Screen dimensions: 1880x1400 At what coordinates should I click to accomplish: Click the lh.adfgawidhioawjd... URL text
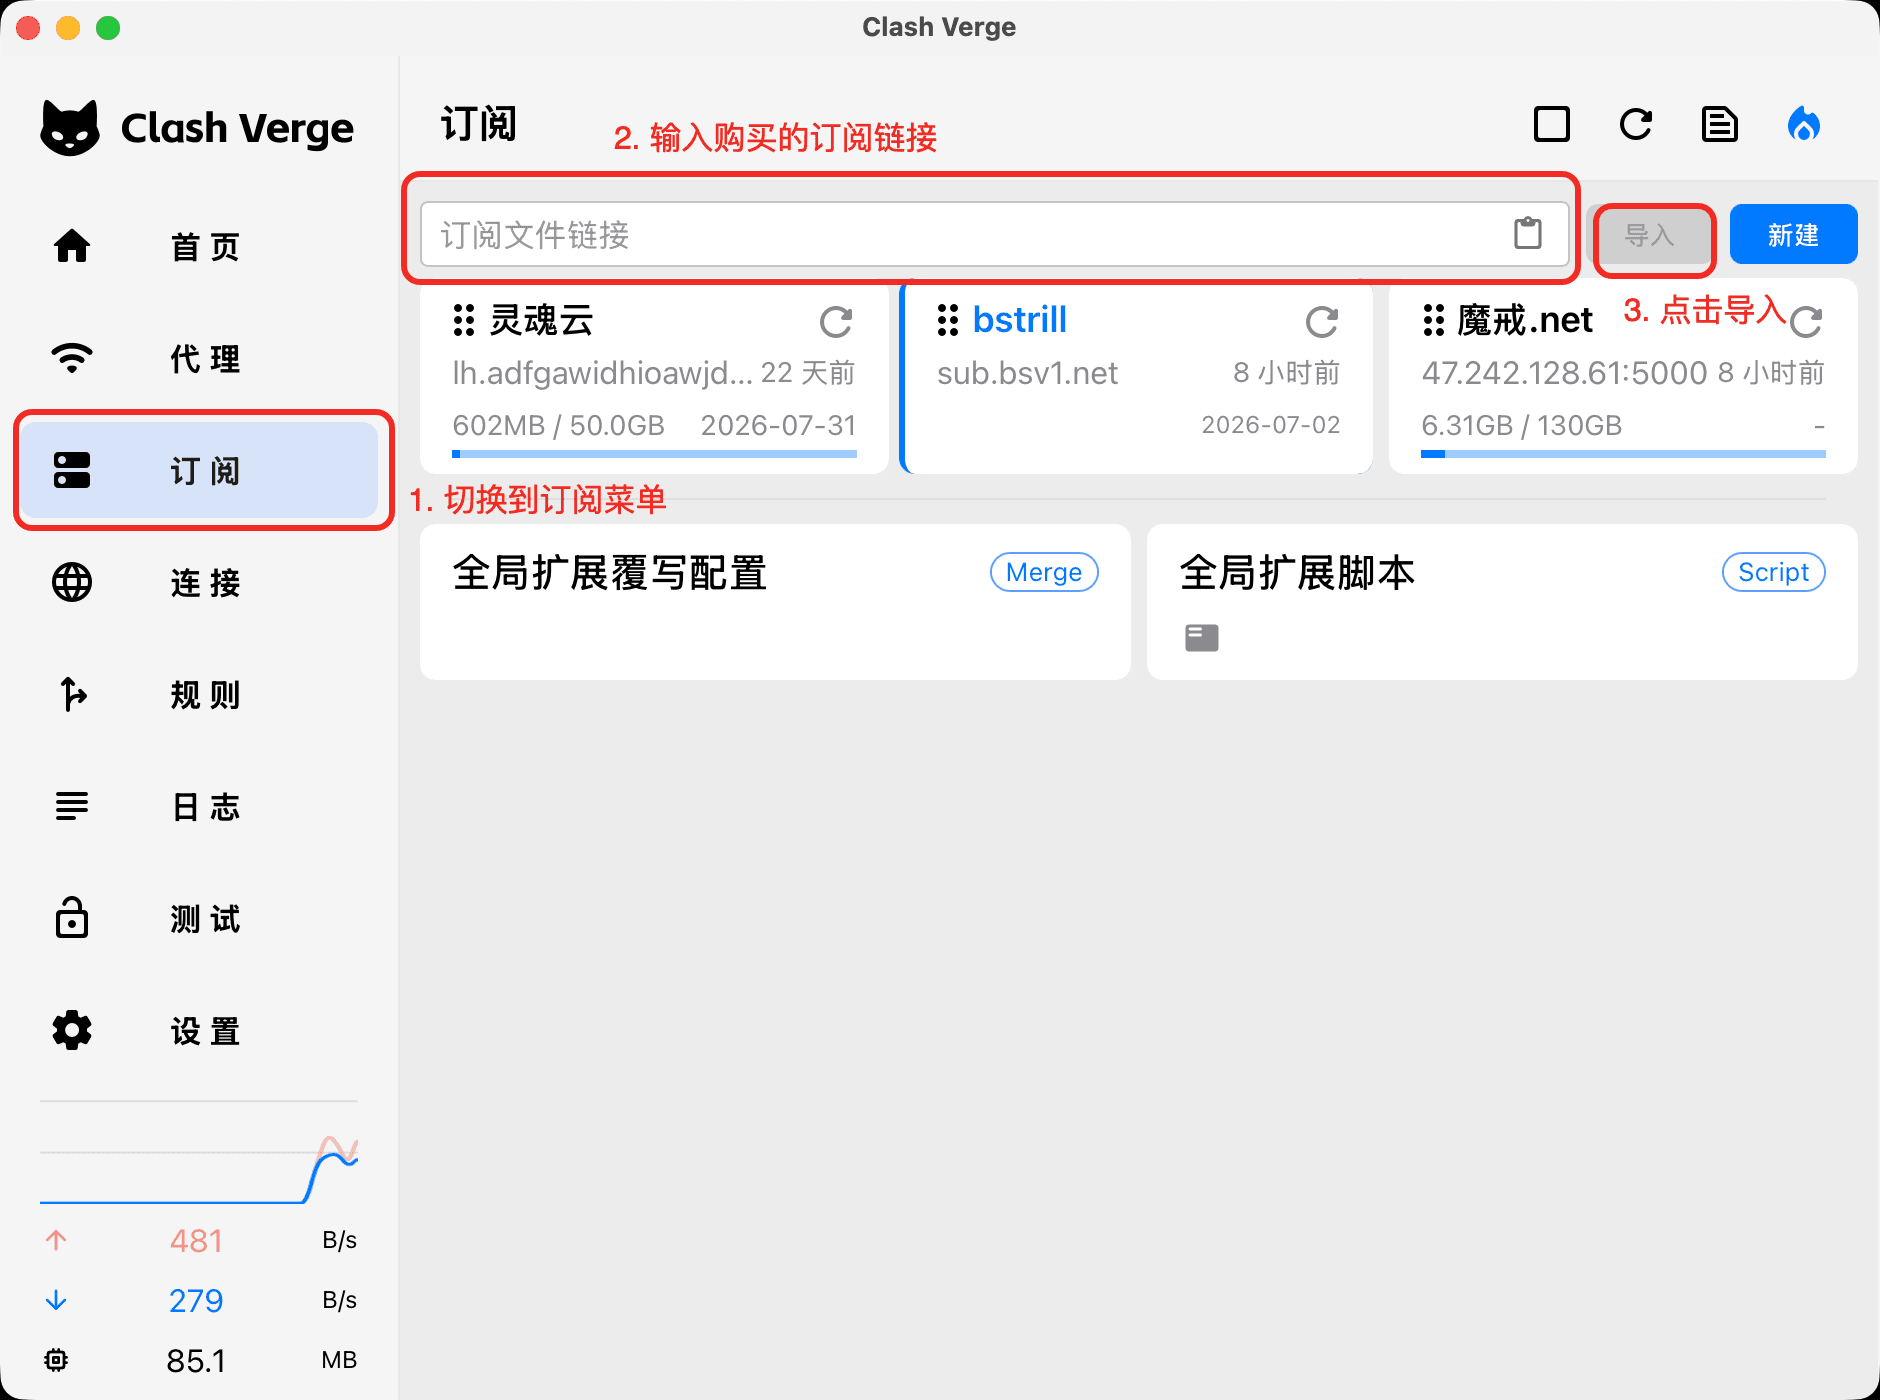pos(602,373)
